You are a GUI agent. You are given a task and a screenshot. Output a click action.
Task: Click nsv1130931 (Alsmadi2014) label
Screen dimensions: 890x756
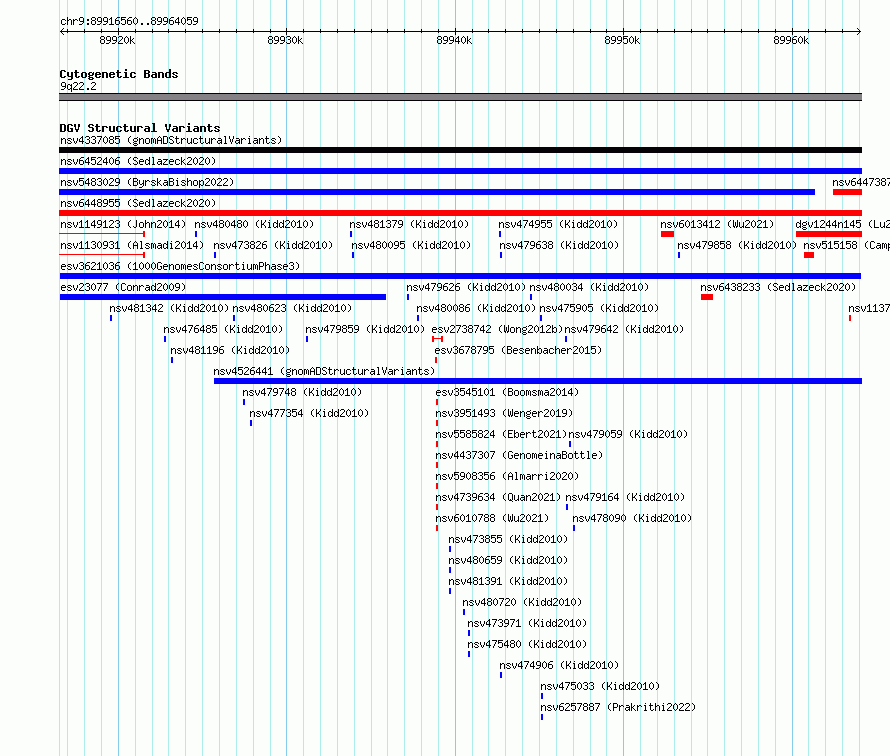pos(132,245)
